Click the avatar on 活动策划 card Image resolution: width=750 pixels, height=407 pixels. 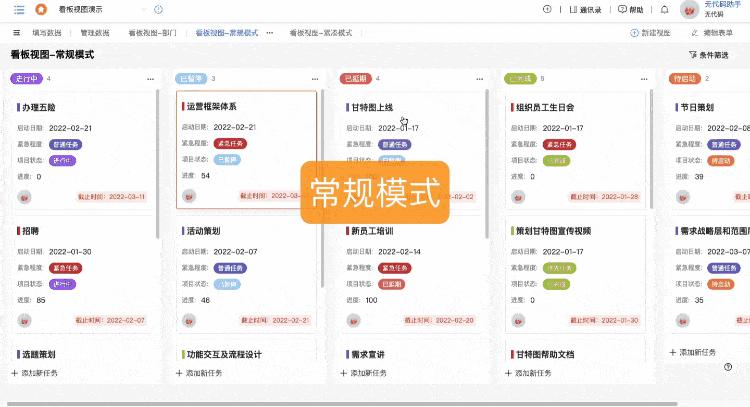coord(189,320)
